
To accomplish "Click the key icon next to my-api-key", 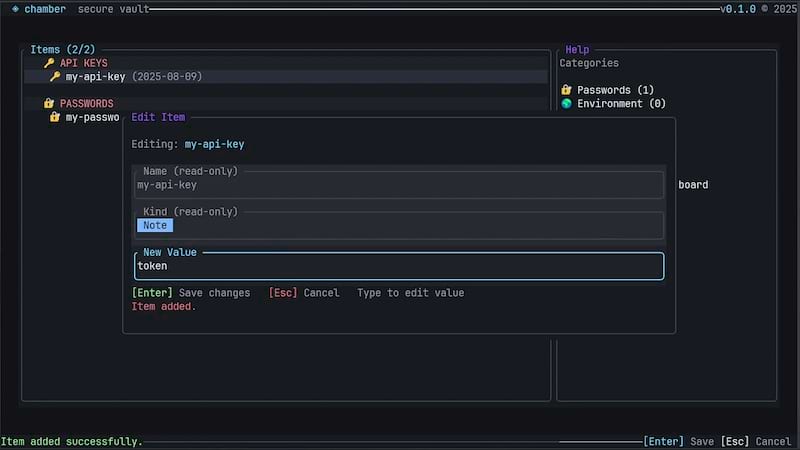I will click(55, 76).
